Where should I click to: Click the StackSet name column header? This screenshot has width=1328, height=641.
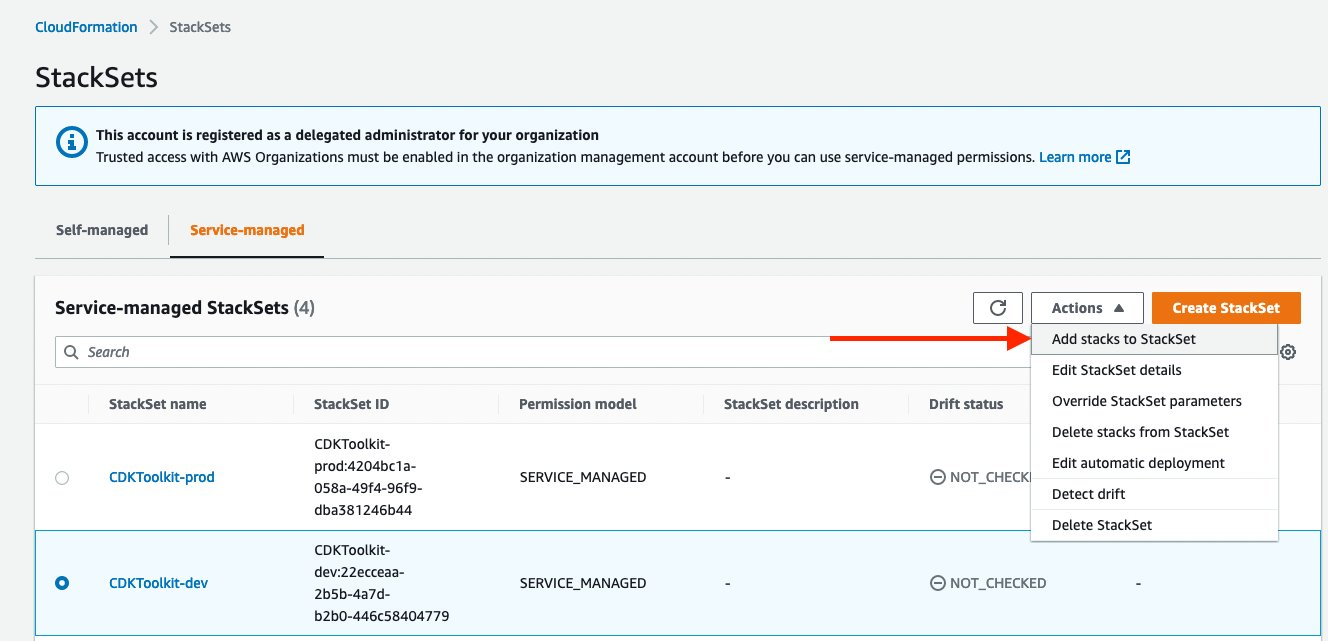click(157, 403)
